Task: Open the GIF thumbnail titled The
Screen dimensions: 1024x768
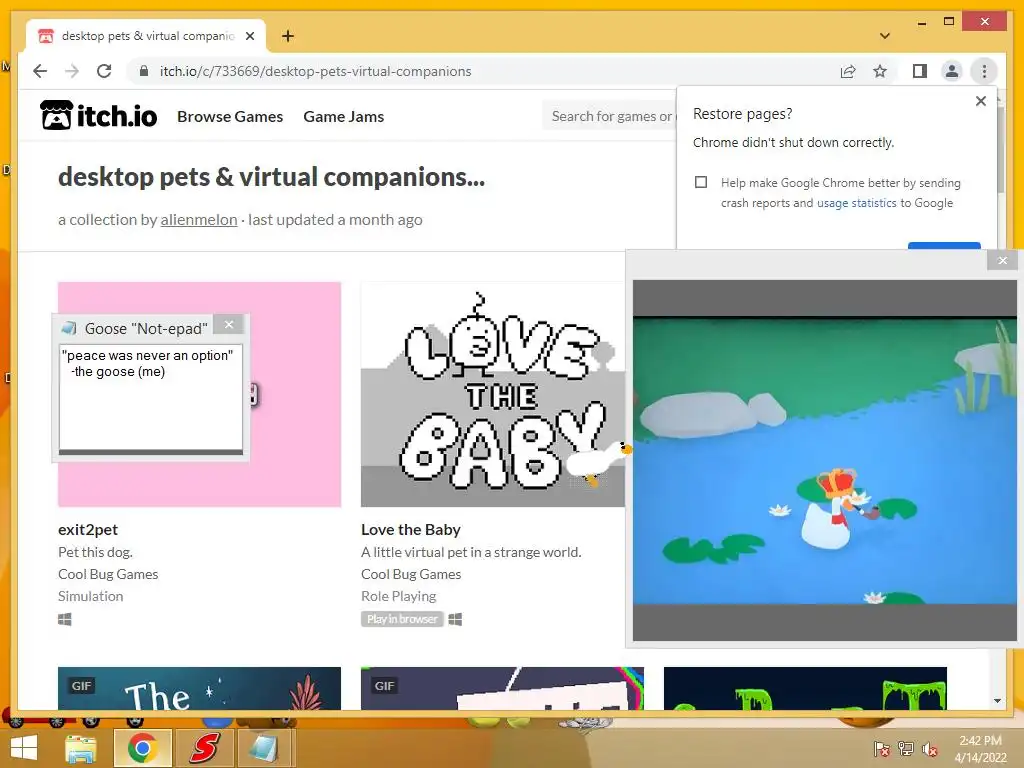Action: pos(199,688)
